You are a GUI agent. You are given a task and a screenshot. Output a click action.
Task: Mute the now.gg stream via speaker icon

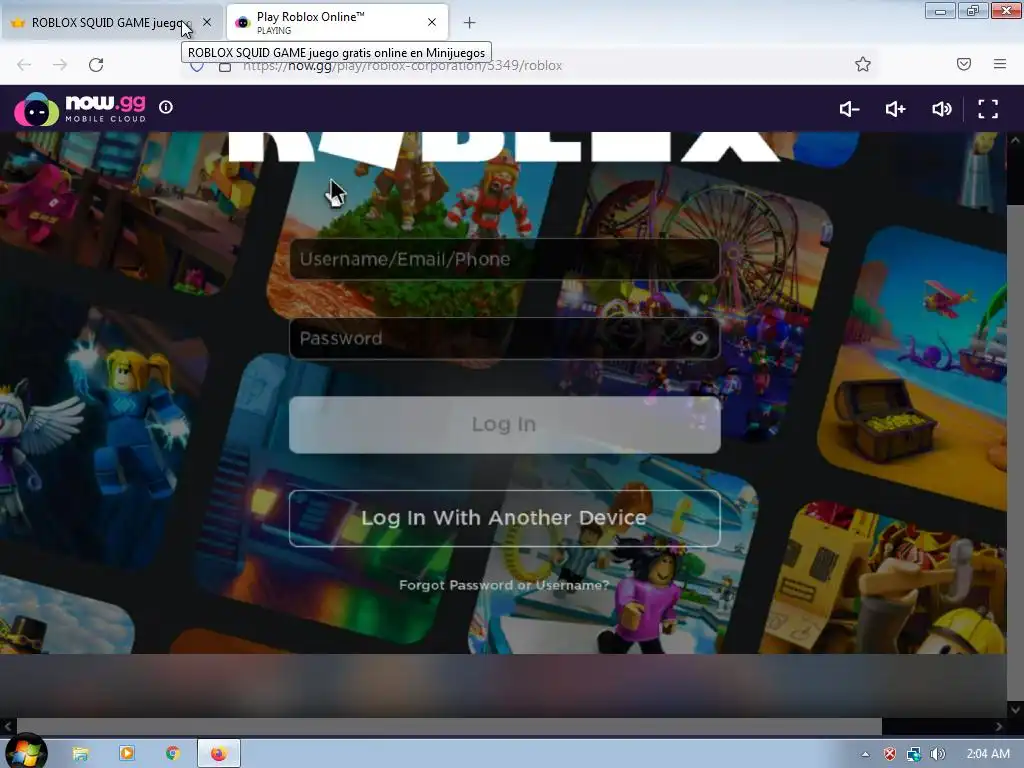coord(942,109)
